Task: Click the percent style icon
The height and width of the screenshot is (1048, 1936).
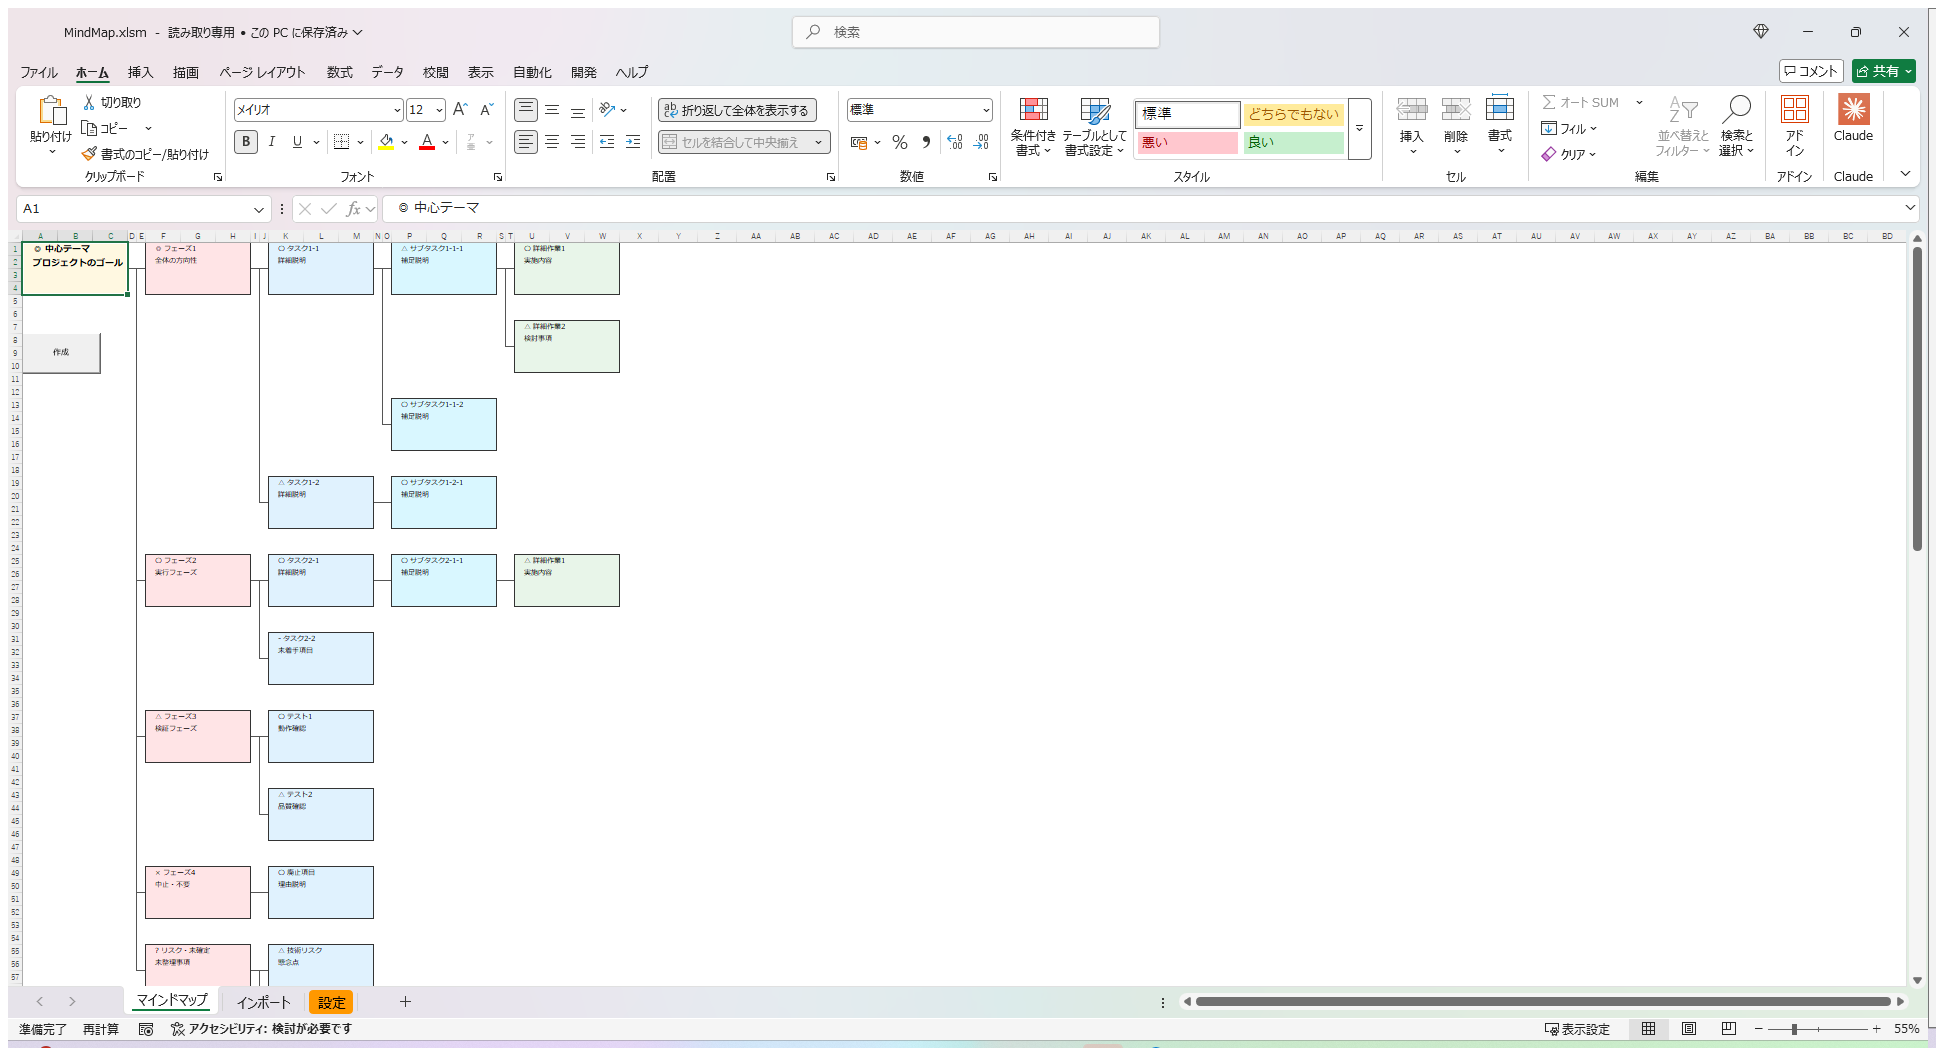Action: [x=900, y=142]
